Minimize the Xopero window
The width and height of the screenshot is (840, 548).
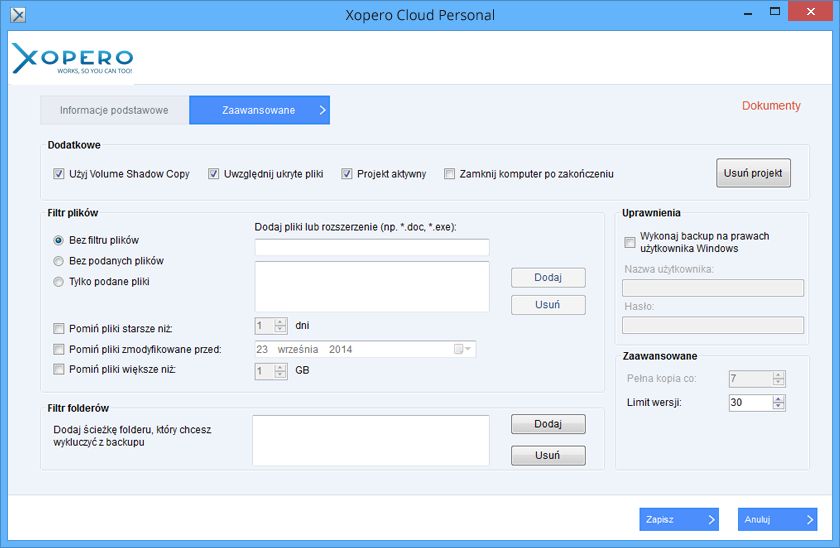click(748, 13)
